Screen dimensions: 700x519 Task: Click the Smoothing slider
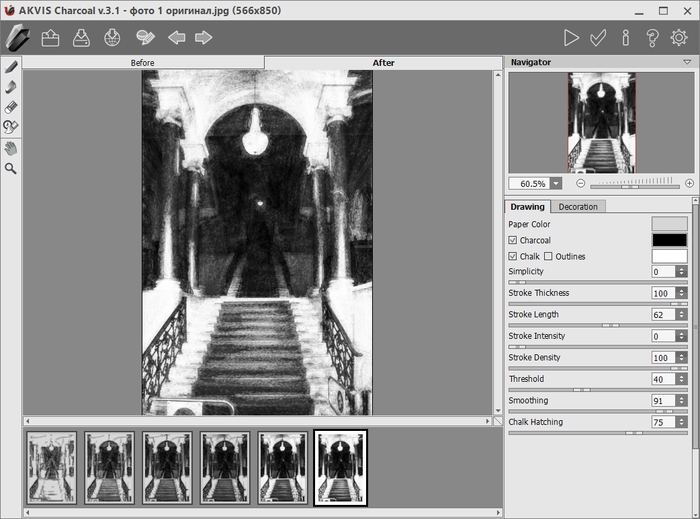[598, 411]
